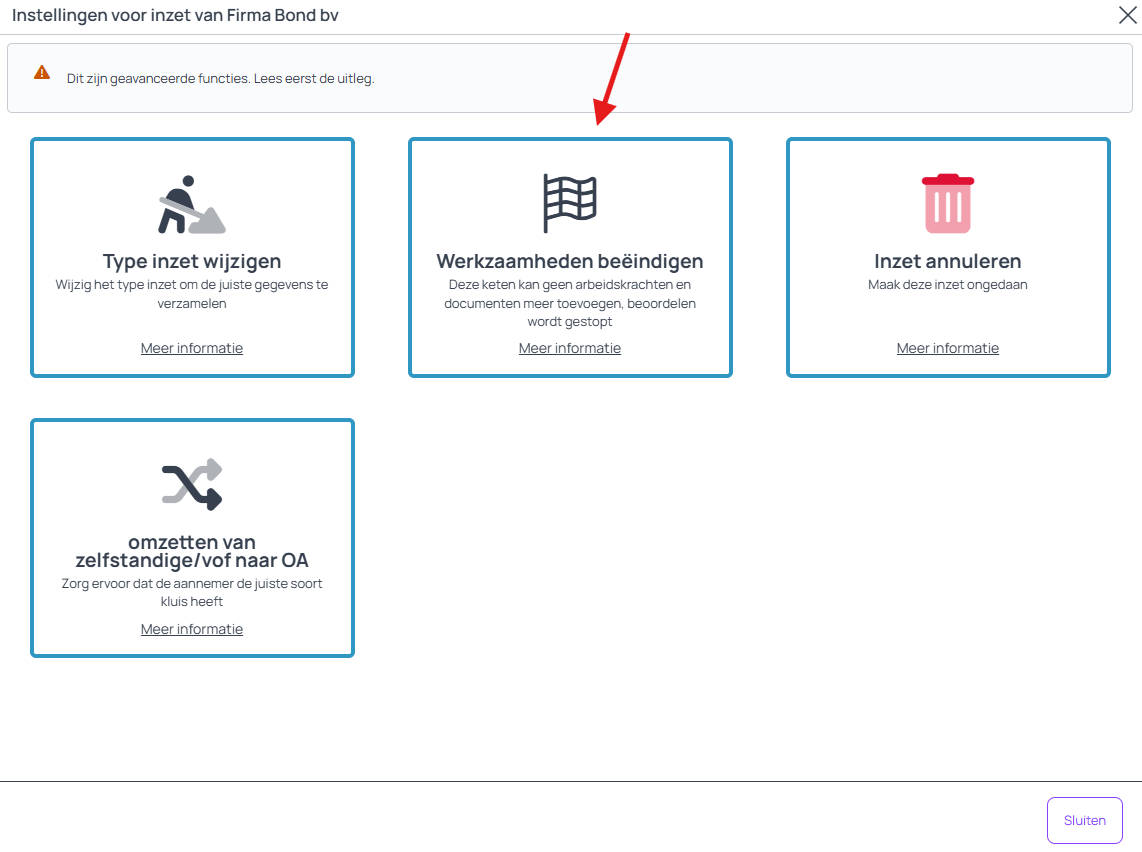Click the shuffle arrows icon
1142x852 pixels.
191,485
